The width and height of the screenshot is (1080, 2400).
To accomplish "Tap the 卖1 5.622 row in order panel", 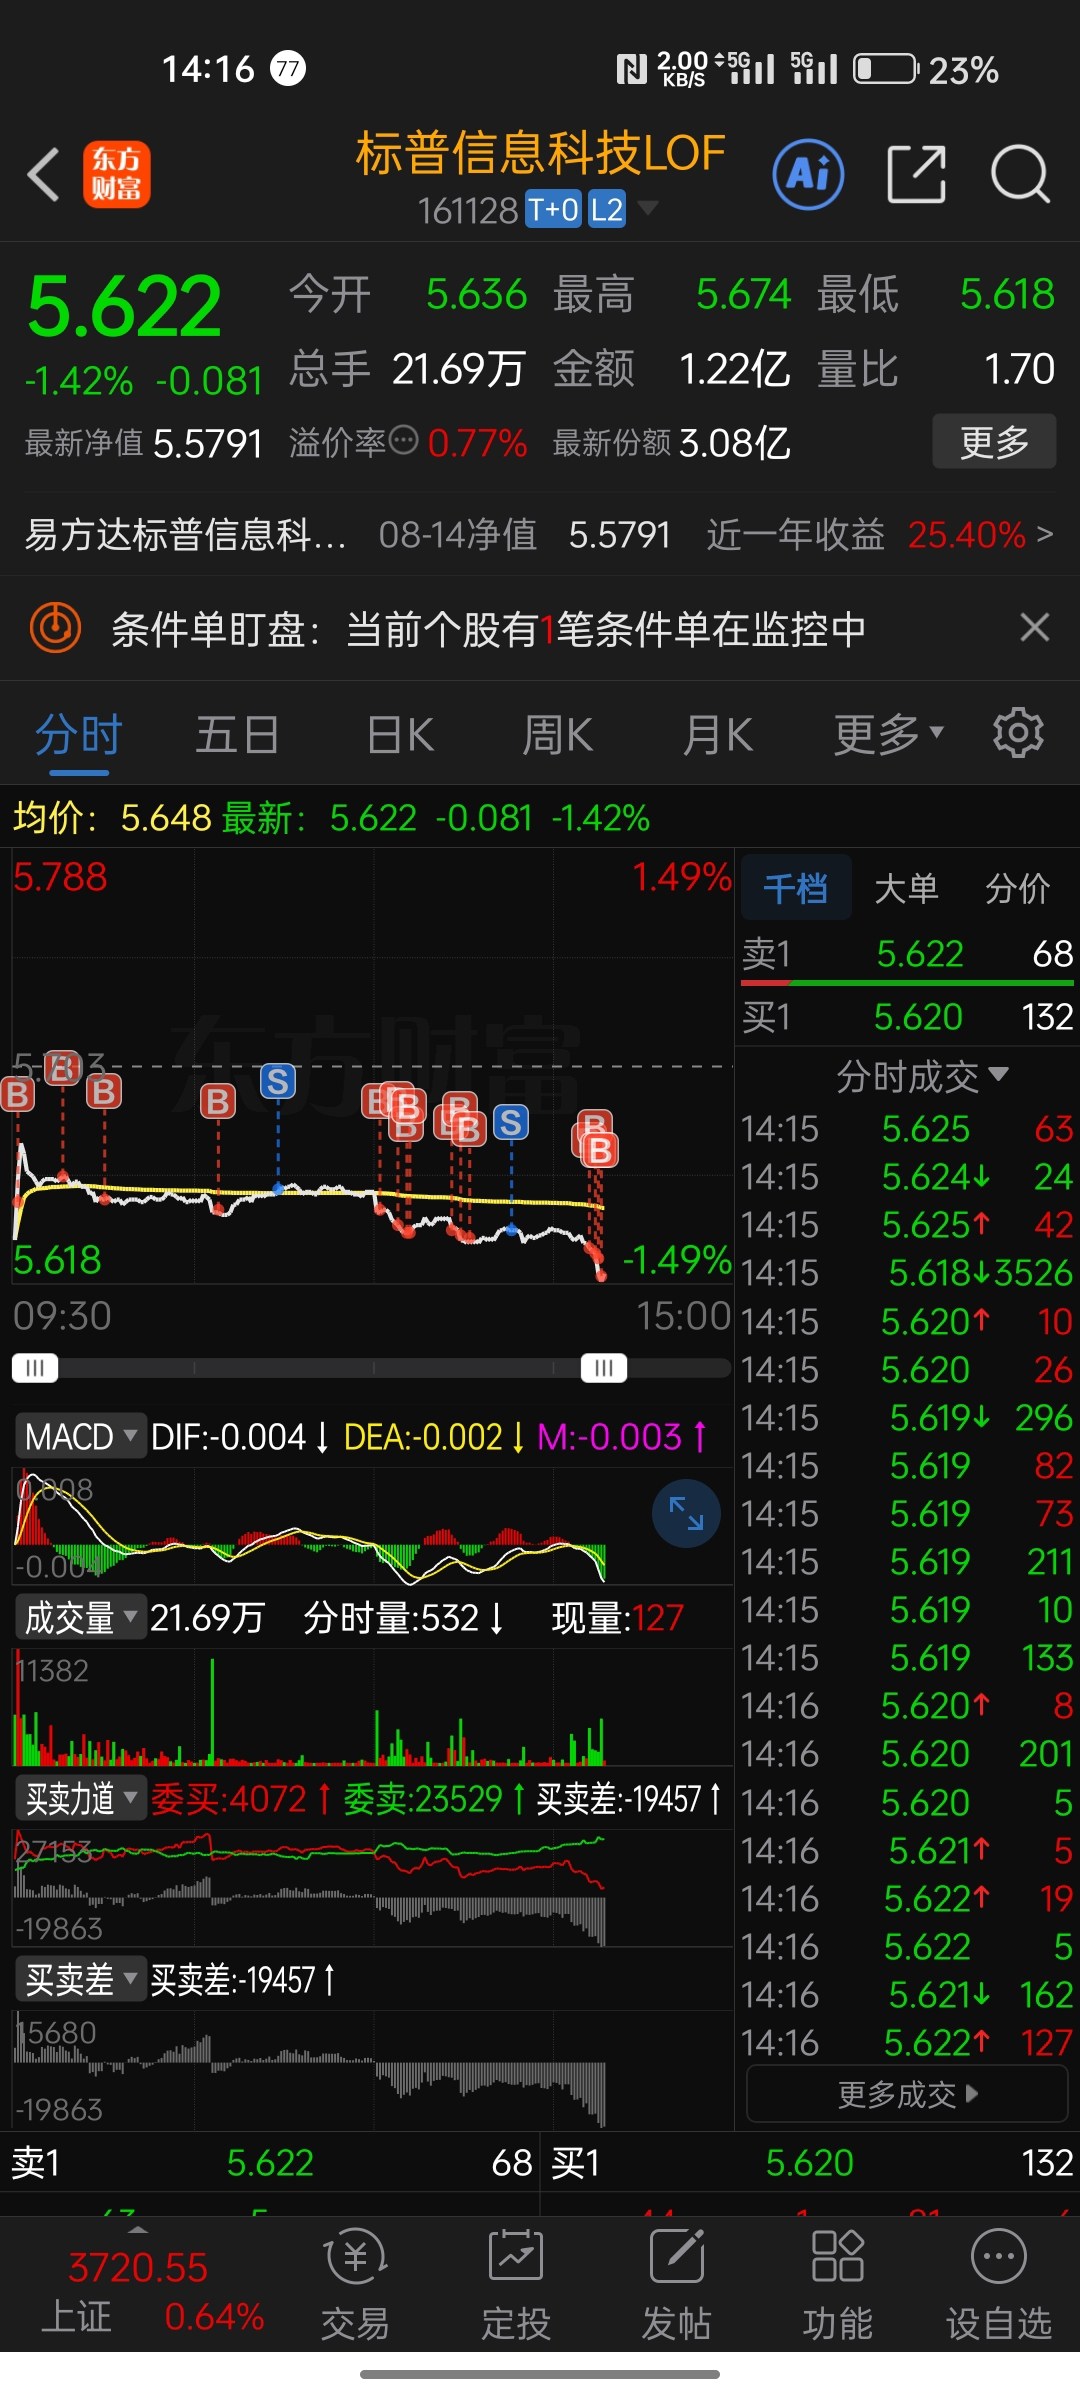I will tap(907, 953).
